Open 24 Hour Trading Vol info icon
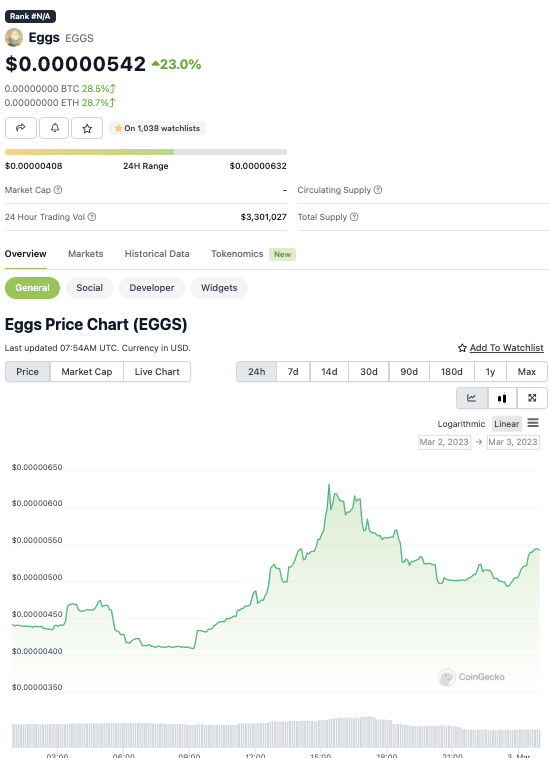The height and width of the screenshot is (758, 550). point(92,217)
